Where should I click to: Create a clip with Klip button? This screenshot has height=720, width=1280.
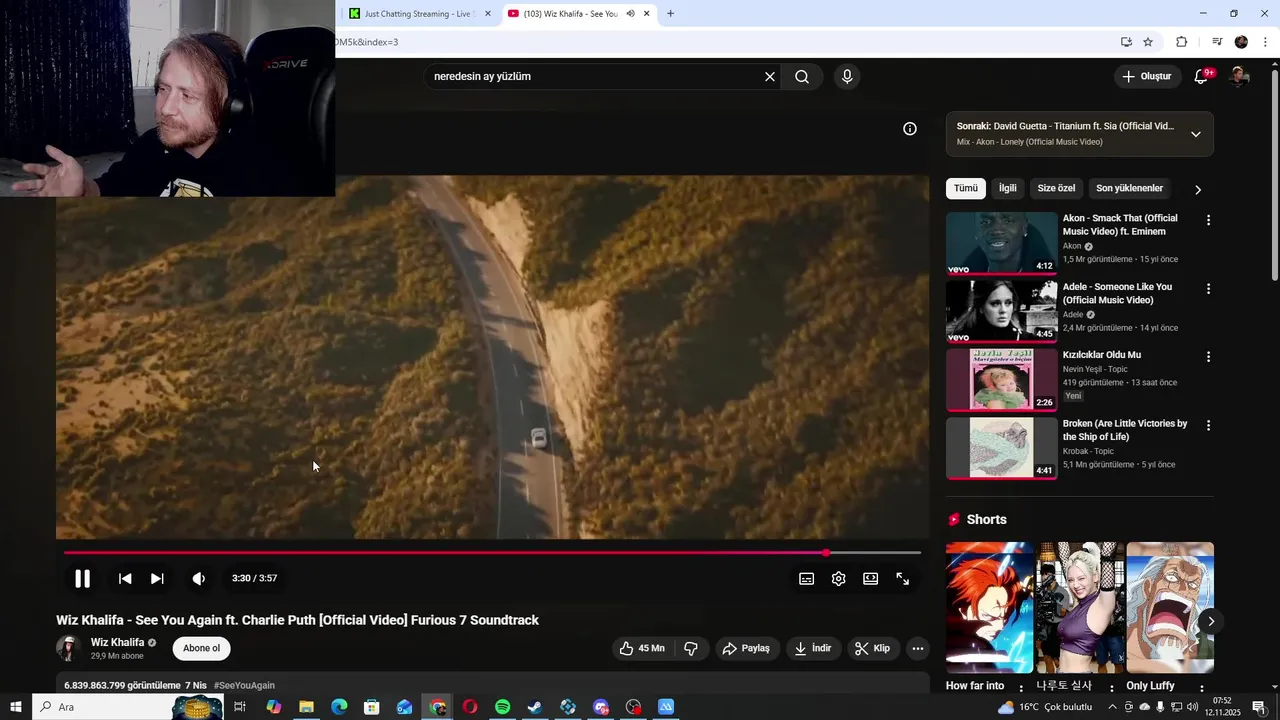872,648
